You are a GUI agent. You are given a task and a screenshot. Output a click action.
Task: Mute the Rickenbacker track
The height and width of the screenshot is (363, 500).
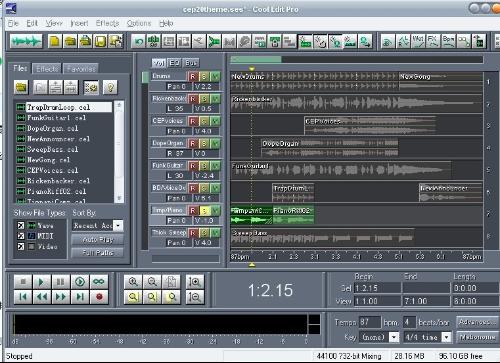[216, 99]
